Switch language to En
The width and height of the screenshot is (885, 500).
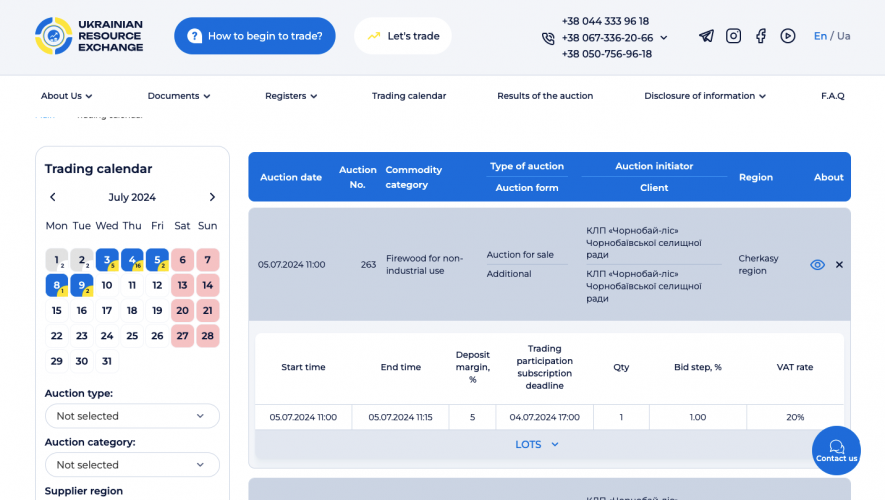820,36
